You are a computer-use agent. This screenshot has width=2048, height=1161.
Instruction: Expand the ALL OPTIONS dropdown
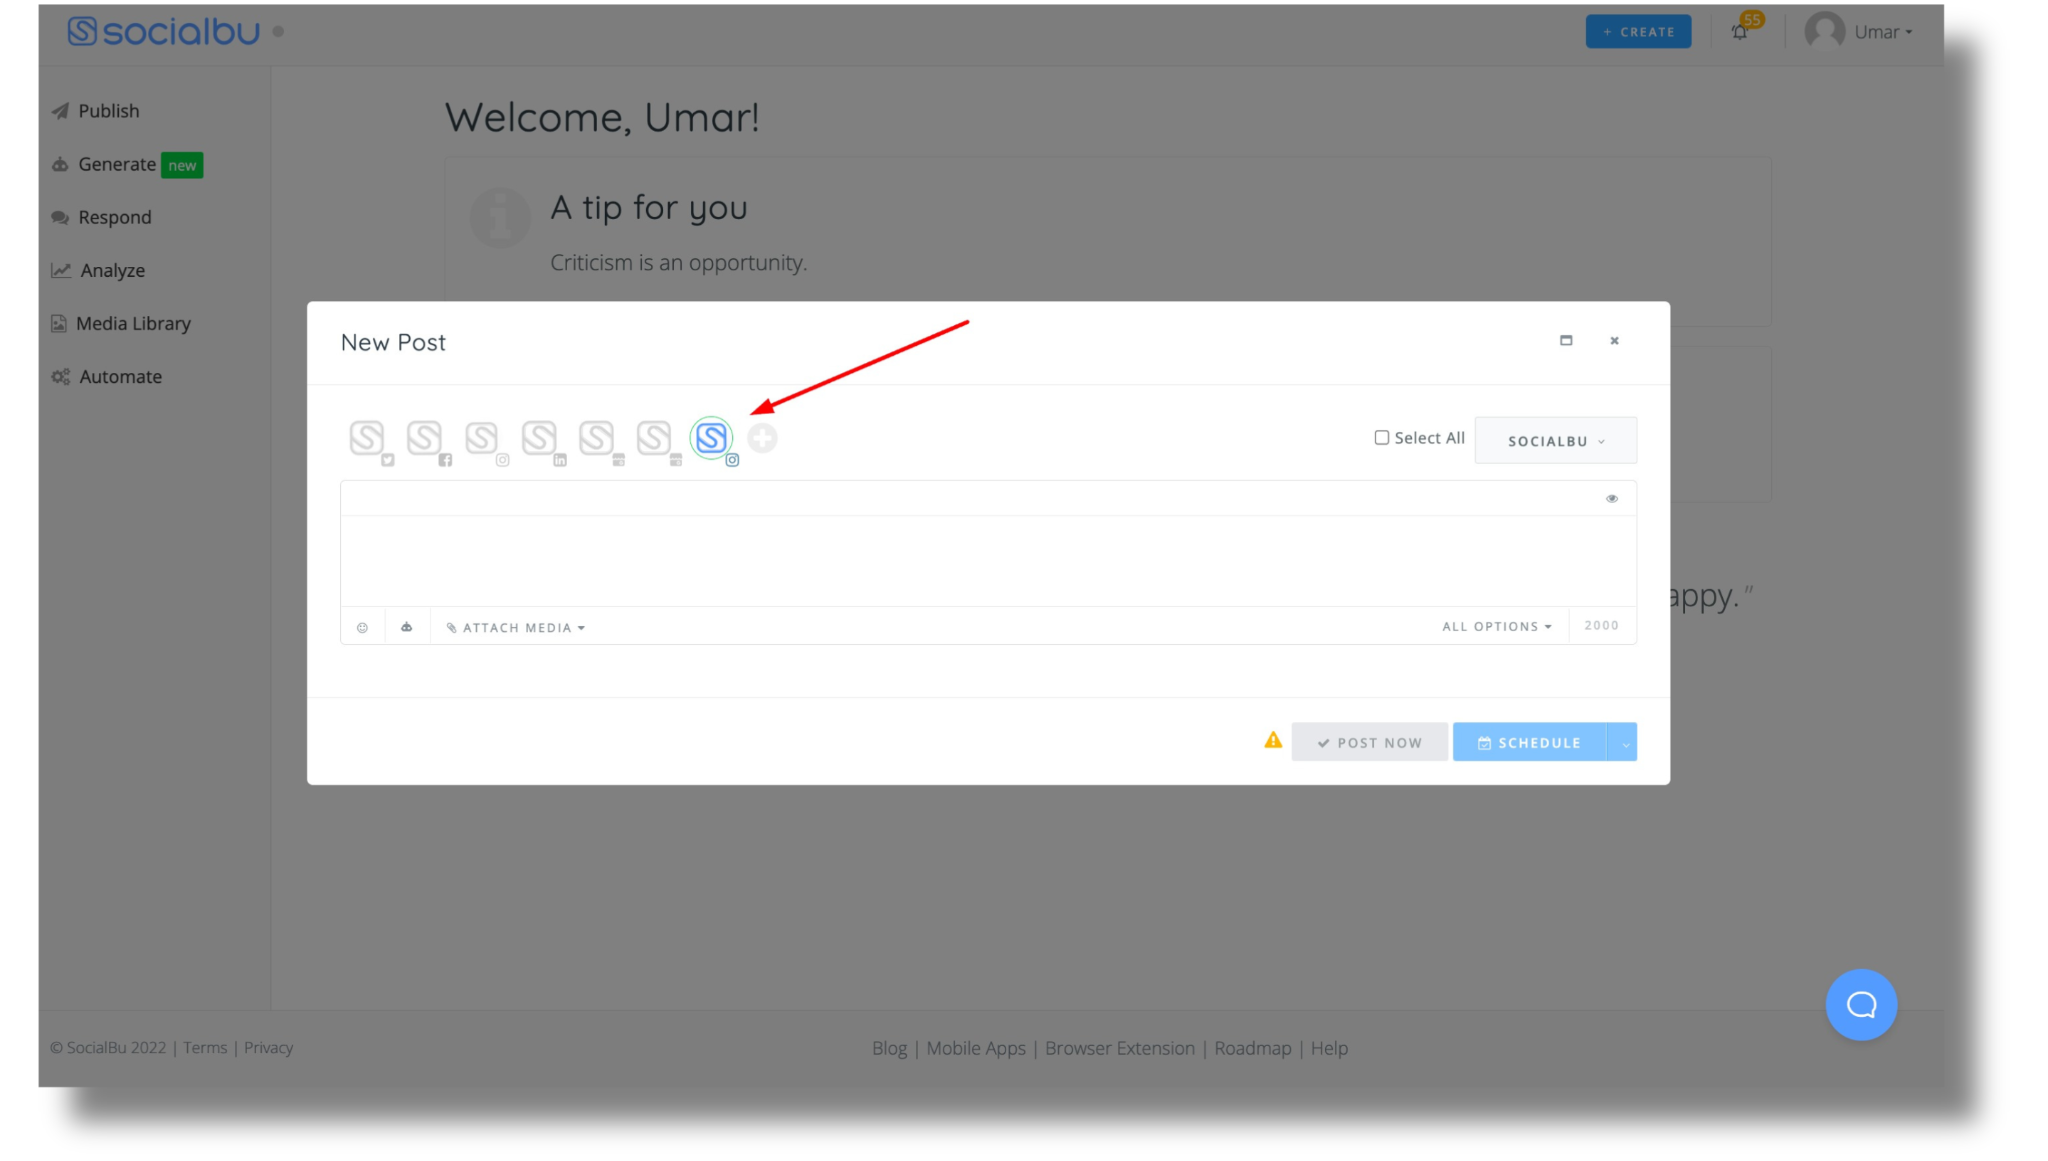1497,626
